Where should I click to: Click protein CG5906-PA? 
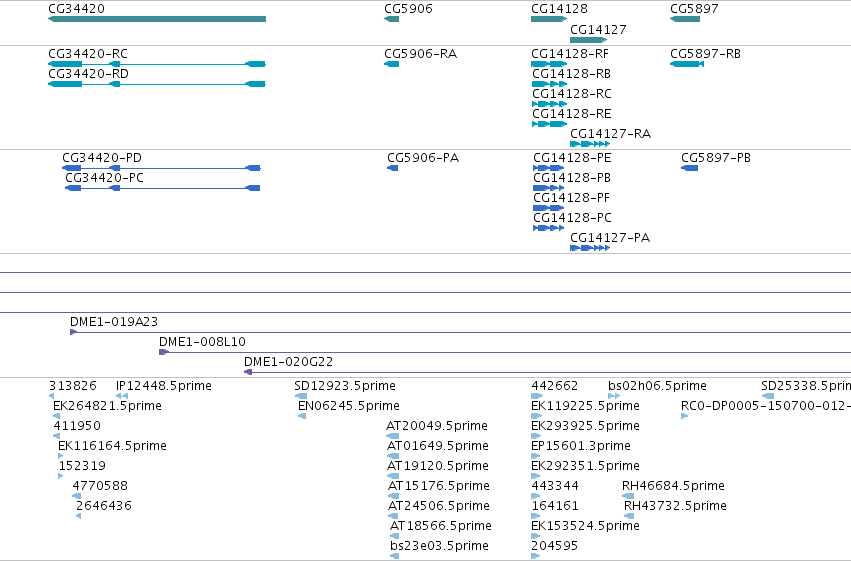pos(423,158)
